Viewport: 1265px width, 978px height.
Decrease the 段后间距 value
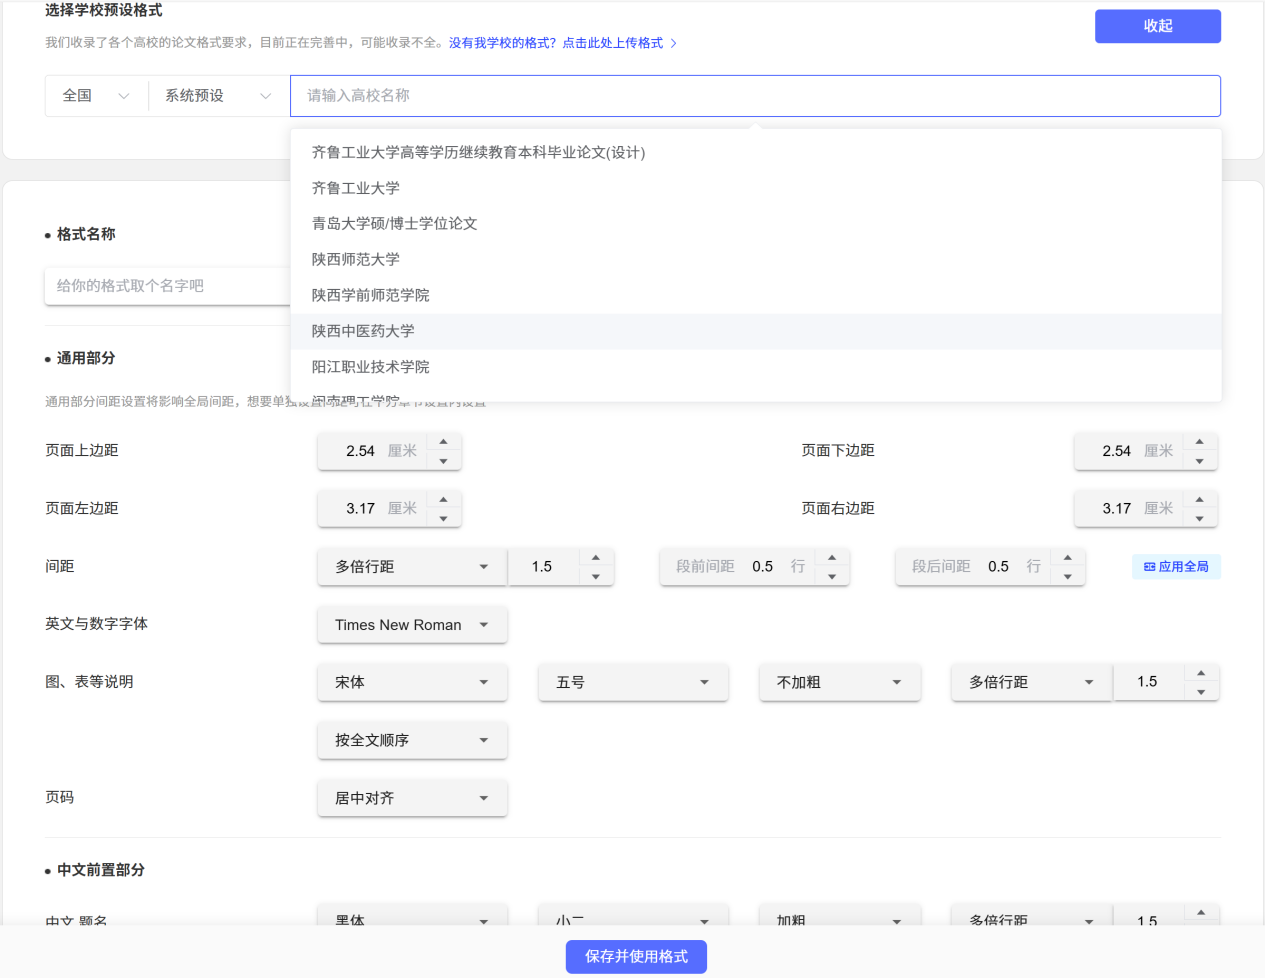point(1068,577)
